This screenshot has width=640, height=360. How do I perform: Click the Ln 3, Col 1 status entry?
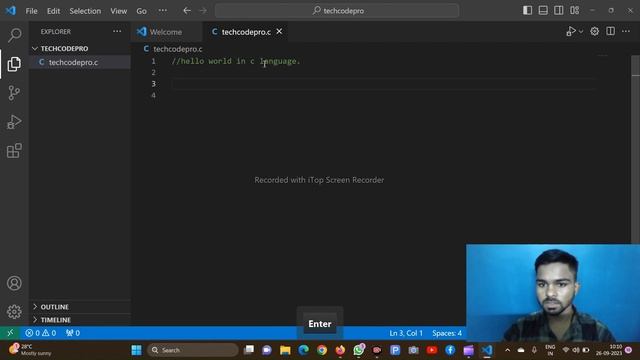coord(406,333)
